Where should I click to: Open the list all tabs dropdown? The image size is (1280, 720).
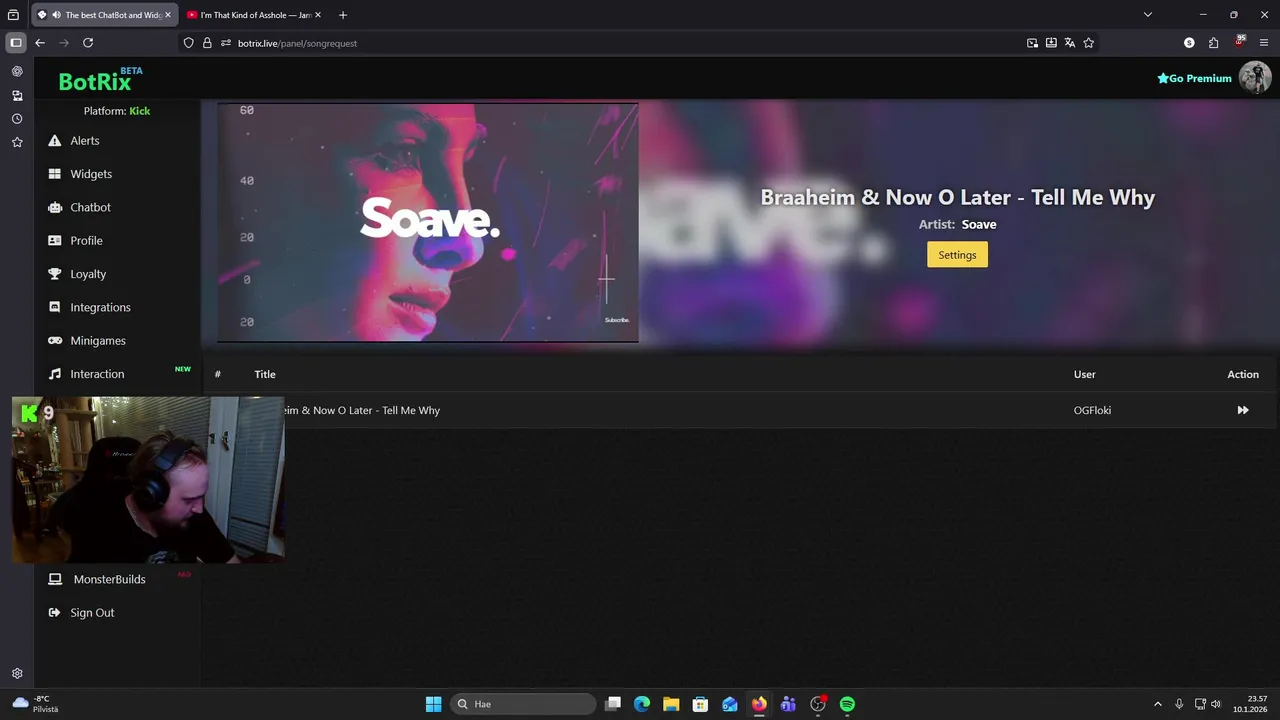click(1148, 15)
